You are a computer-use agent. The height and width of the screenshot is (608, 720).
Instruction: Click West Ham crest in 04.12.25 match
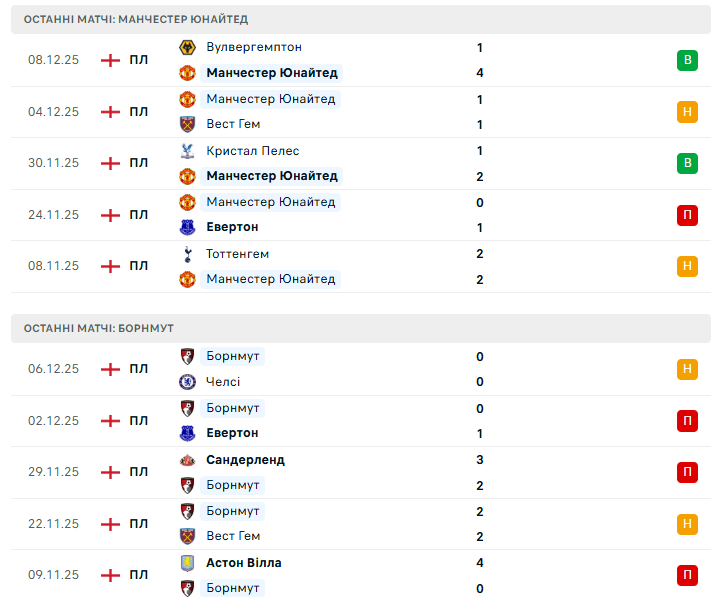tap(187, 124)
